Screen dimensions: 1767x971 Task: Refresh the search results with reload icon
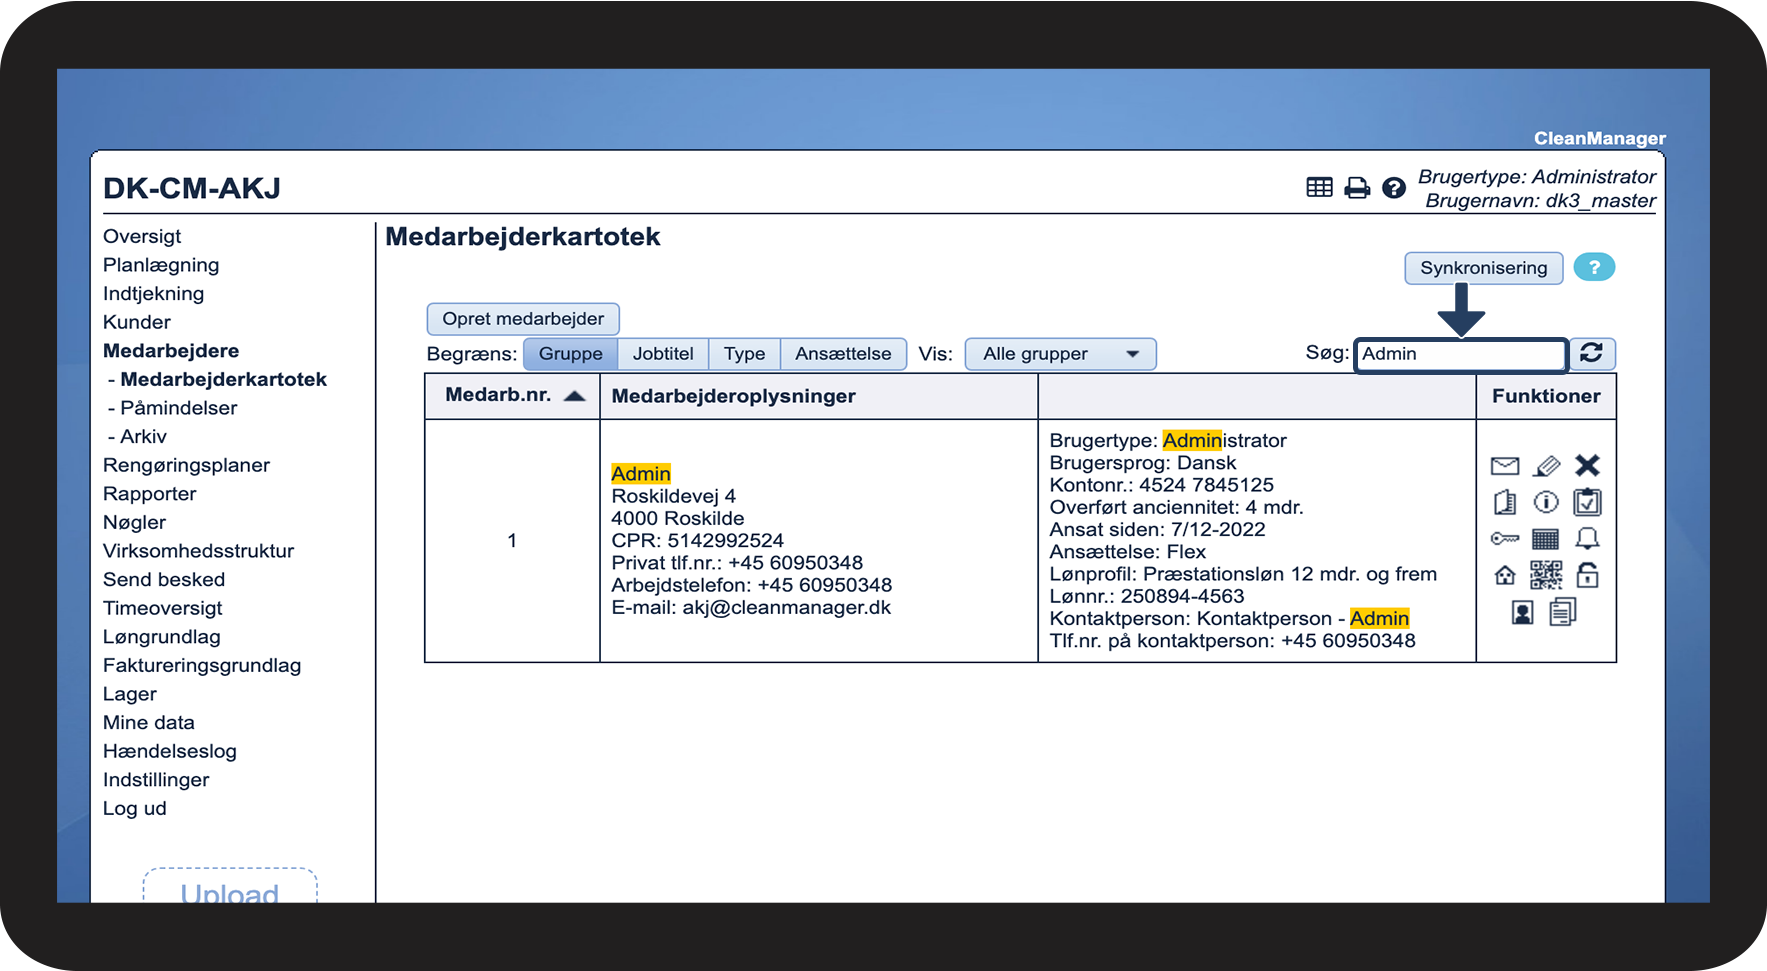(x=1591, y=353)
